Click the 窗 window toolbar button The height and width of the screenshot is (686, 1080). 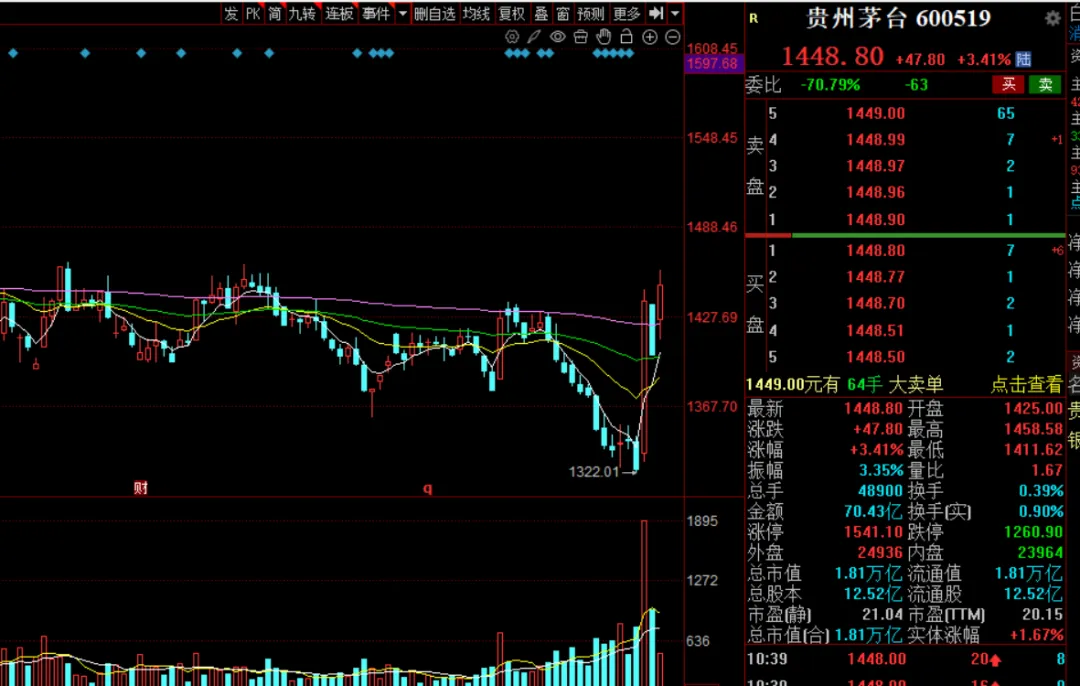(x=563, y=13)
